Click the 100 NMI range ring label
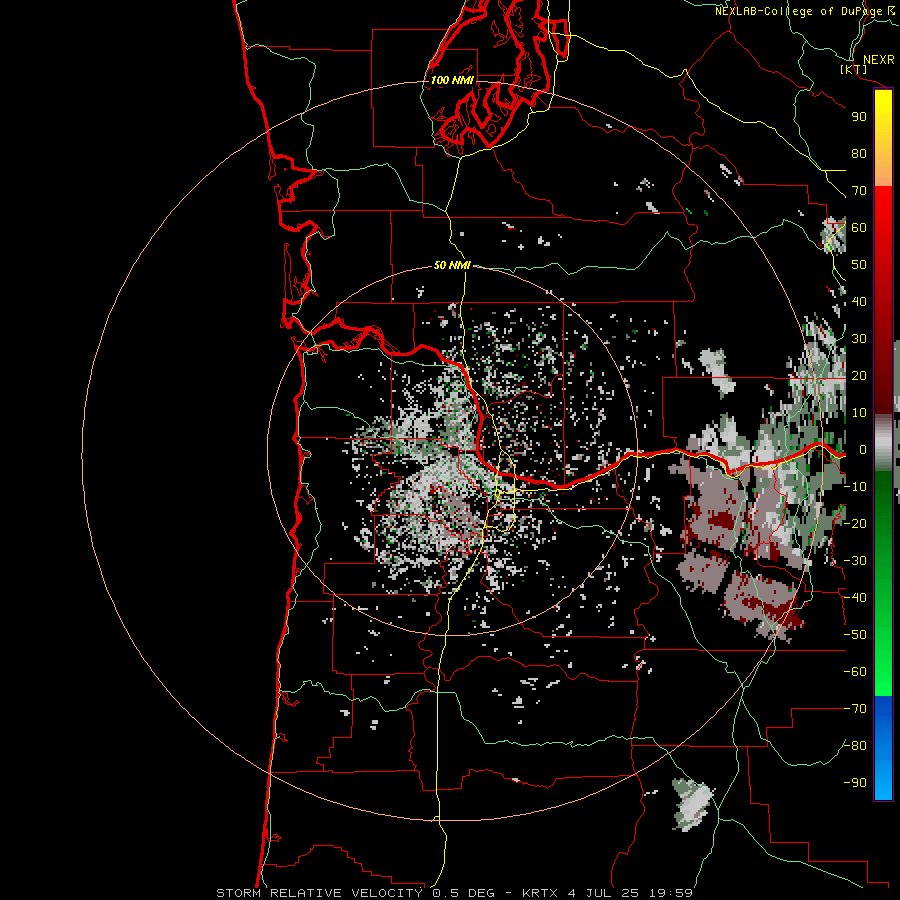Viewport: 900px width, 900px height. [452, 80]
